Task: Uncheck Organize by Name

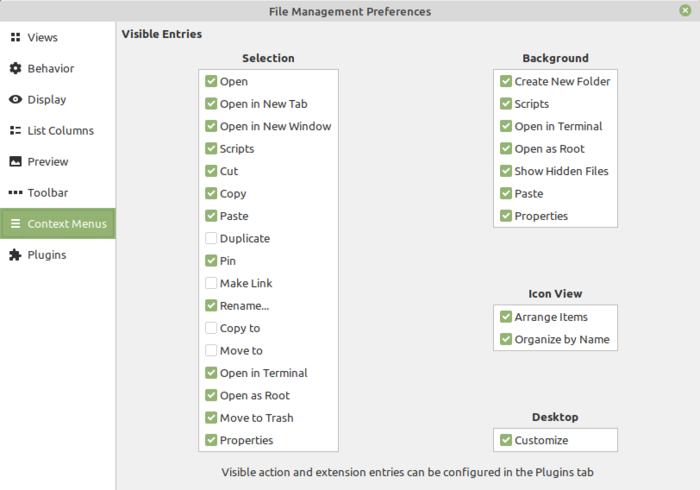Action: coord(506,340)
